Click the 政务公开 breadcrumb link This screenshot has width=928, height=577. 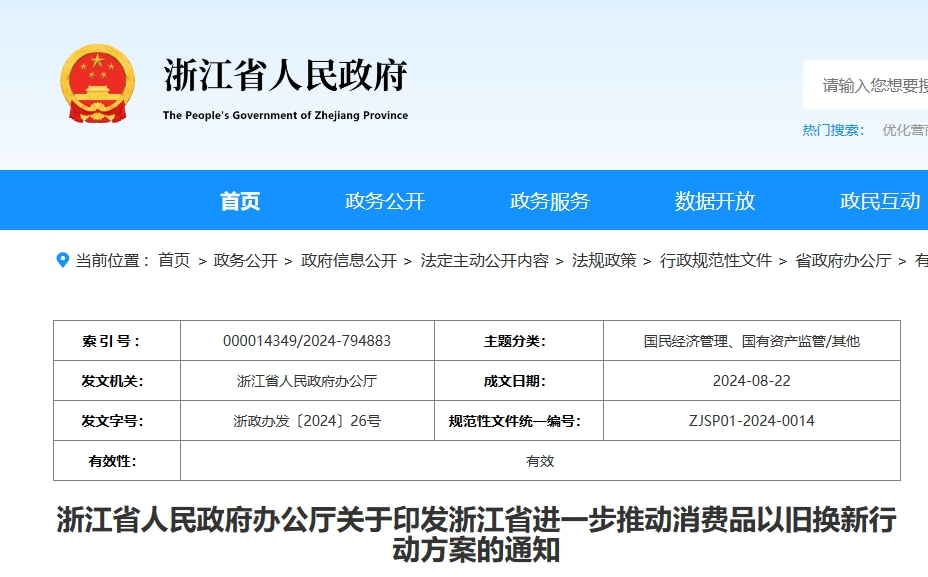pos(245,260)
